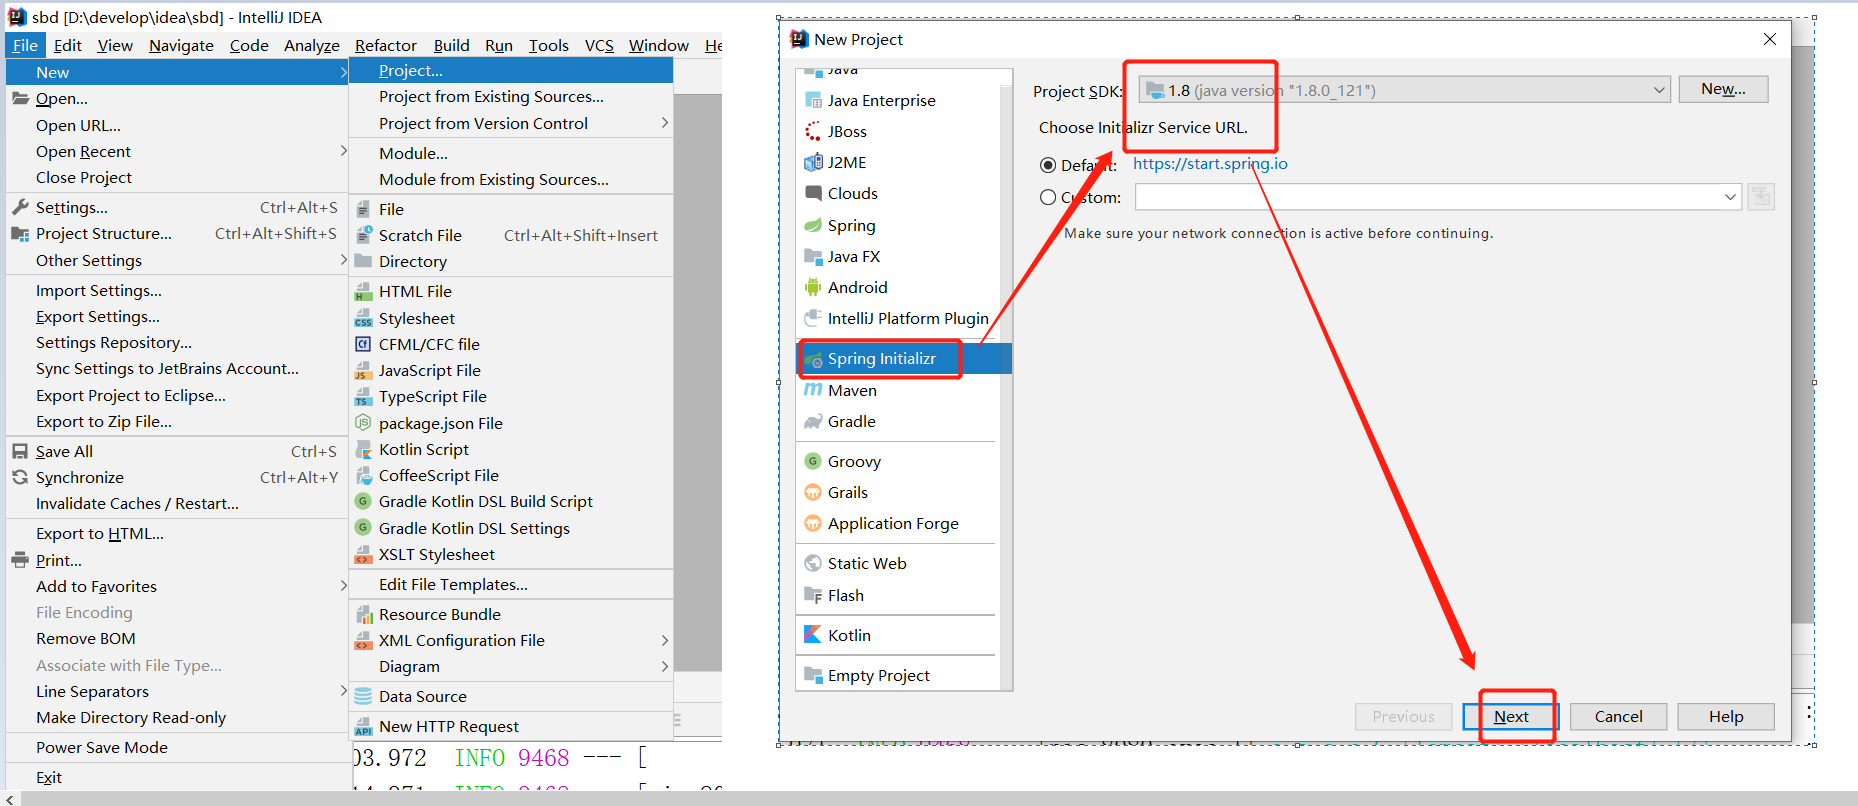Screen dimensions: 1858x806
Task: Choose Project... from the New submenu
Action: point(510,71)
